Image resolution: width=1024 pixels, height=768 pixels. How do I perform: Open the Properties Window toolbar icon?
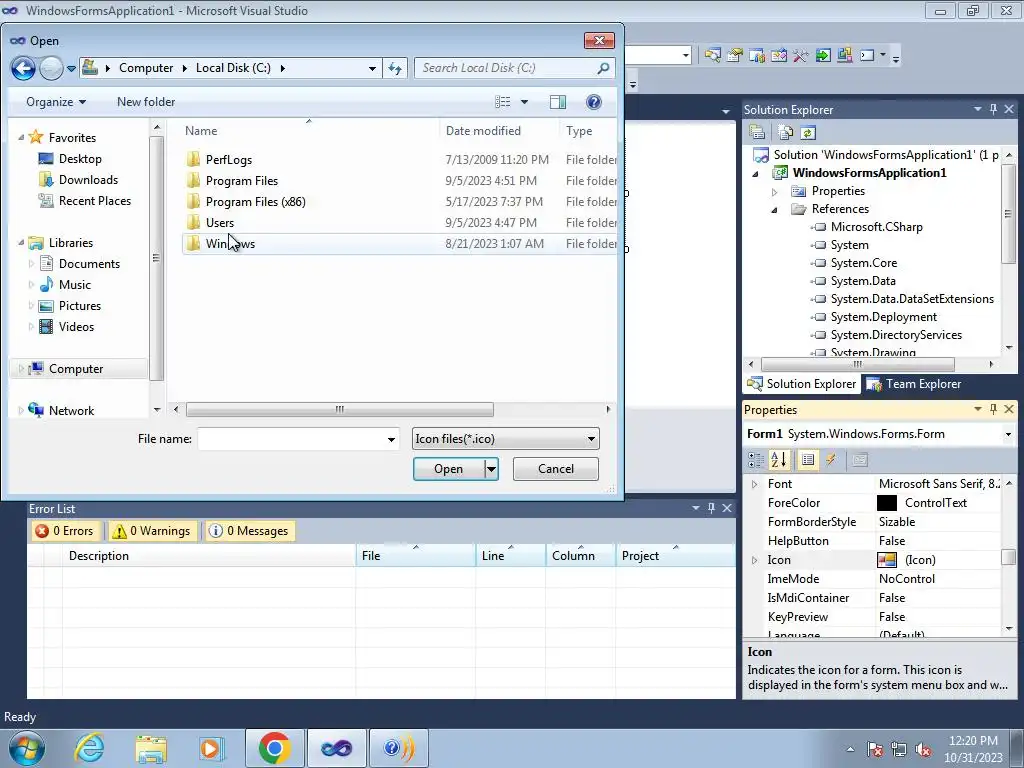735,56
